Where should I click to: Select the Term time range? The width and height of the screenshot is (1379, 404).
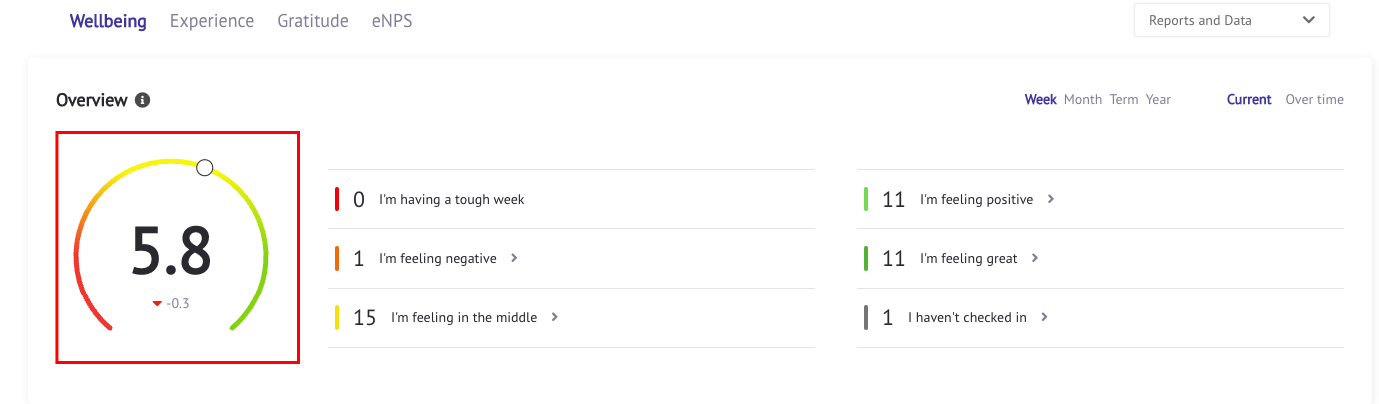coord(1124,100)
